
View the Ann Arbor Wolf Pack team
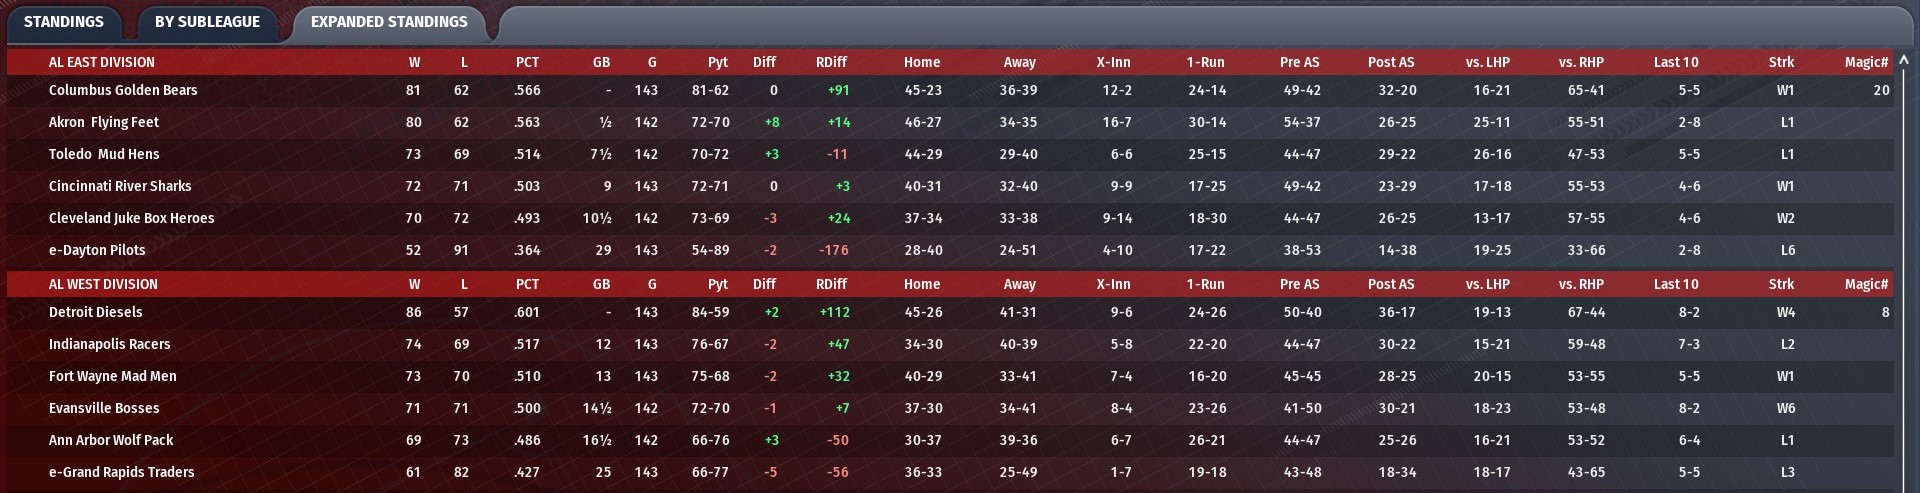pos(111,440)
